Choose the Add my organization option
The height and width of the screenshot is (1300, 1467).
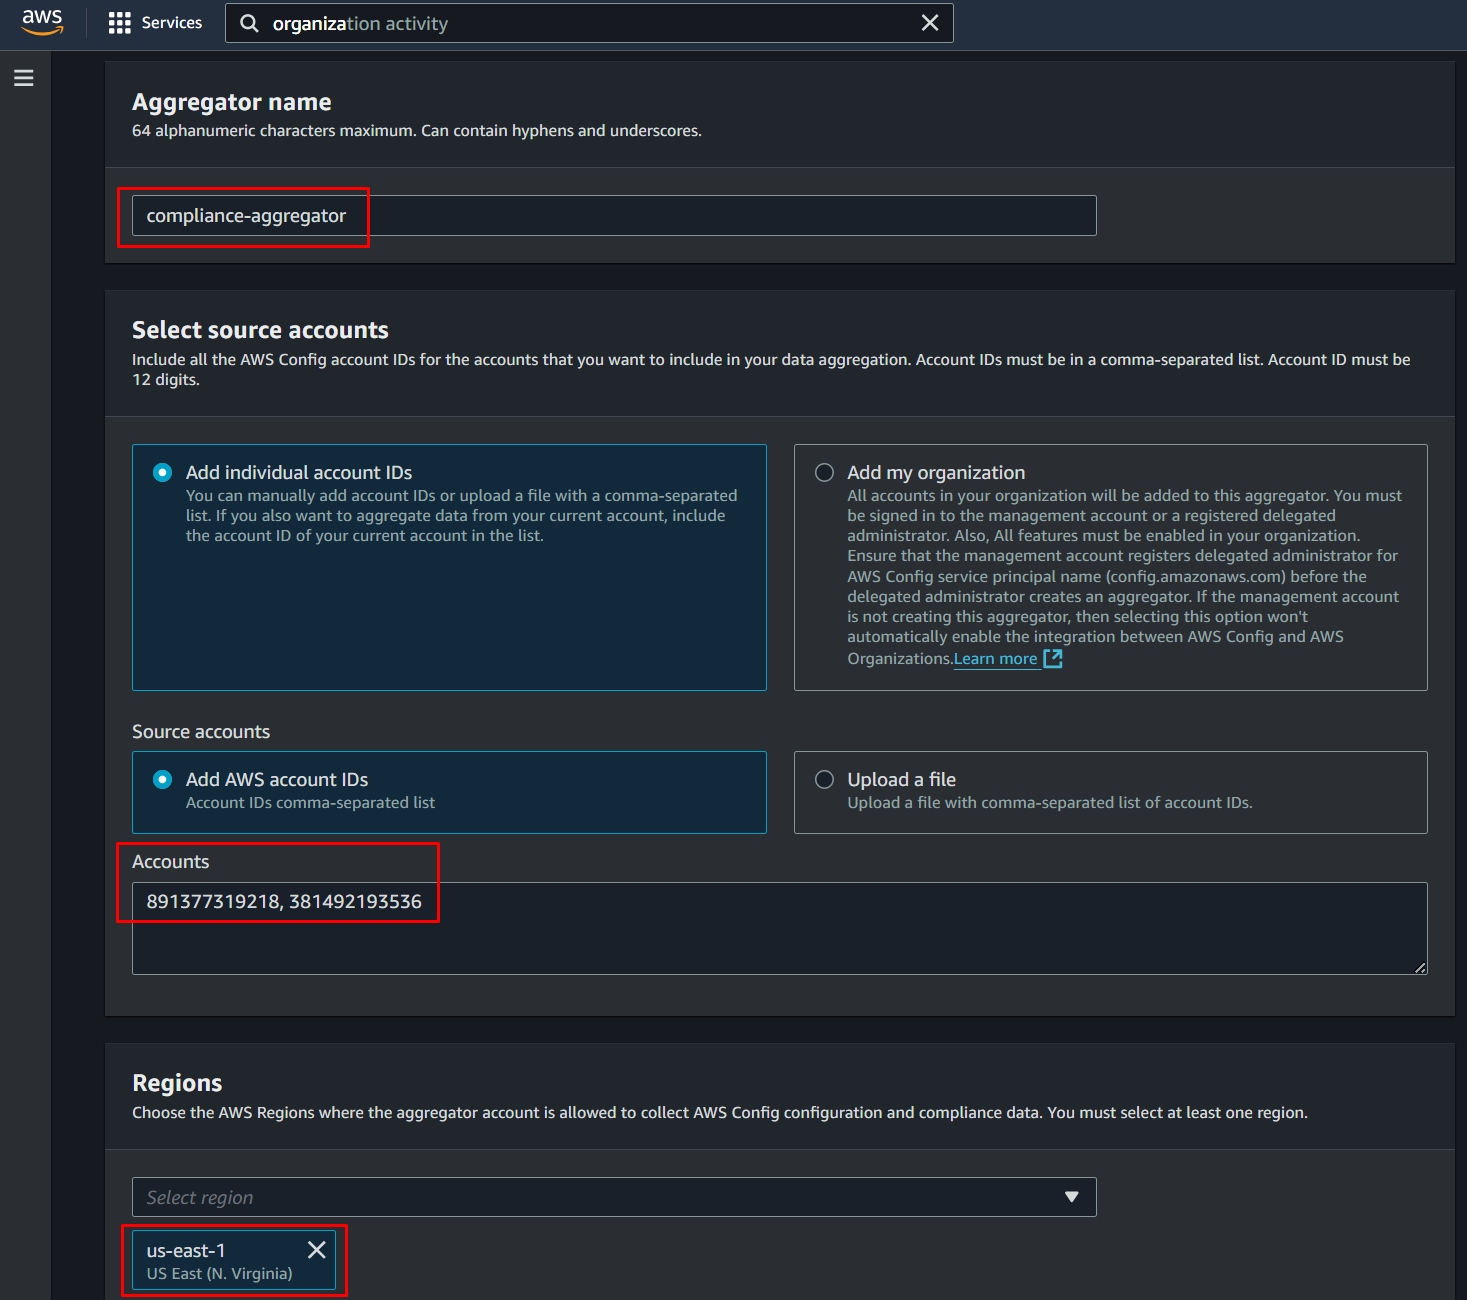[824, 473]
